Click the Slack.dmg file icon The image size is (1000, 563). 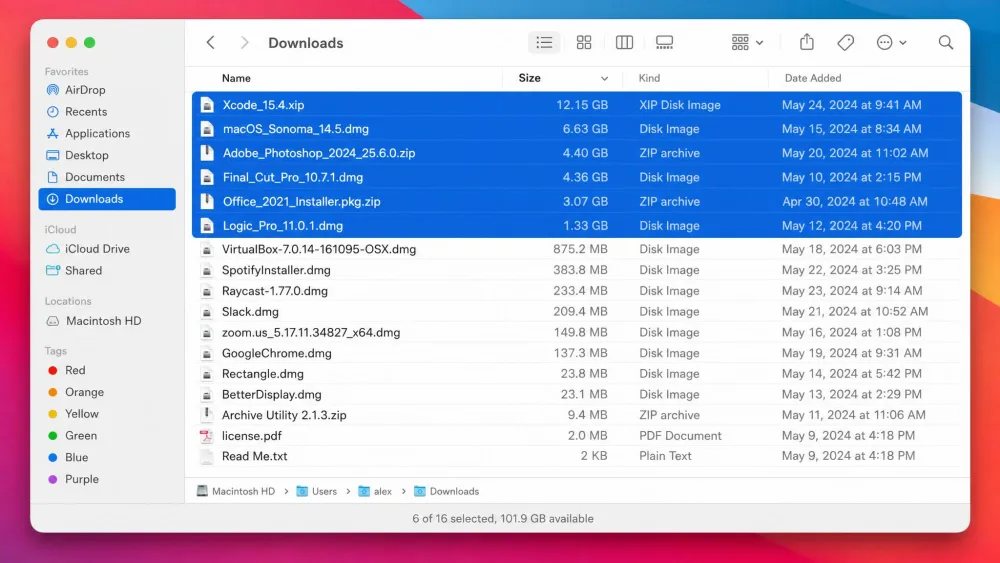(x=207, y=312)
